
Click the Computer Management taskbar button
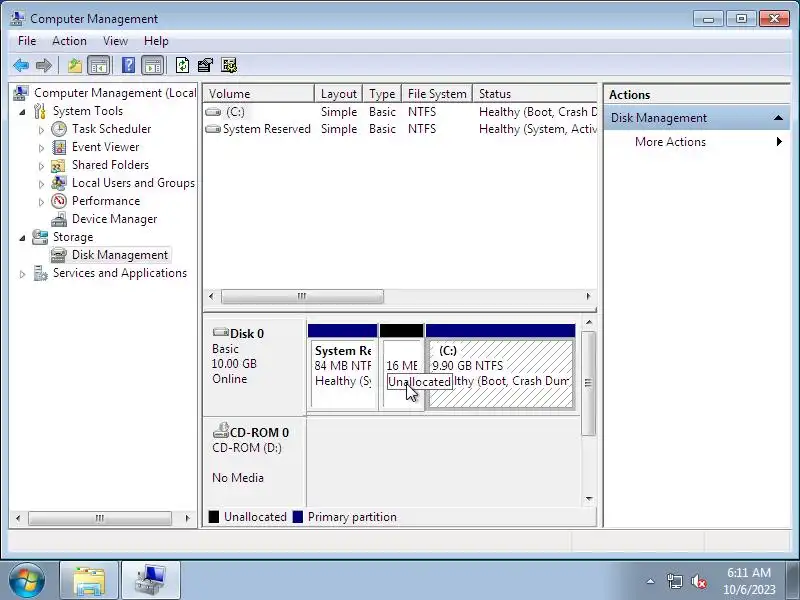click(151, 581)
